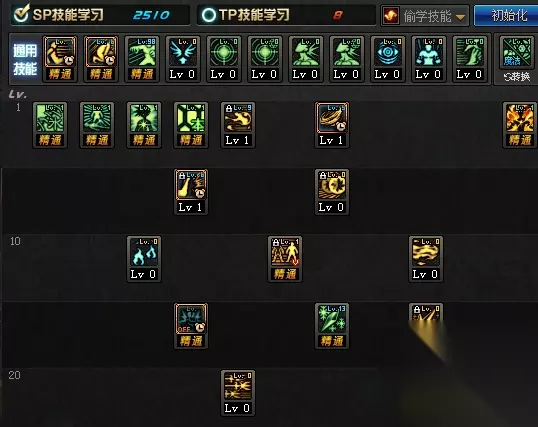Click the 初始化 reset button

[x=506, y=15]
